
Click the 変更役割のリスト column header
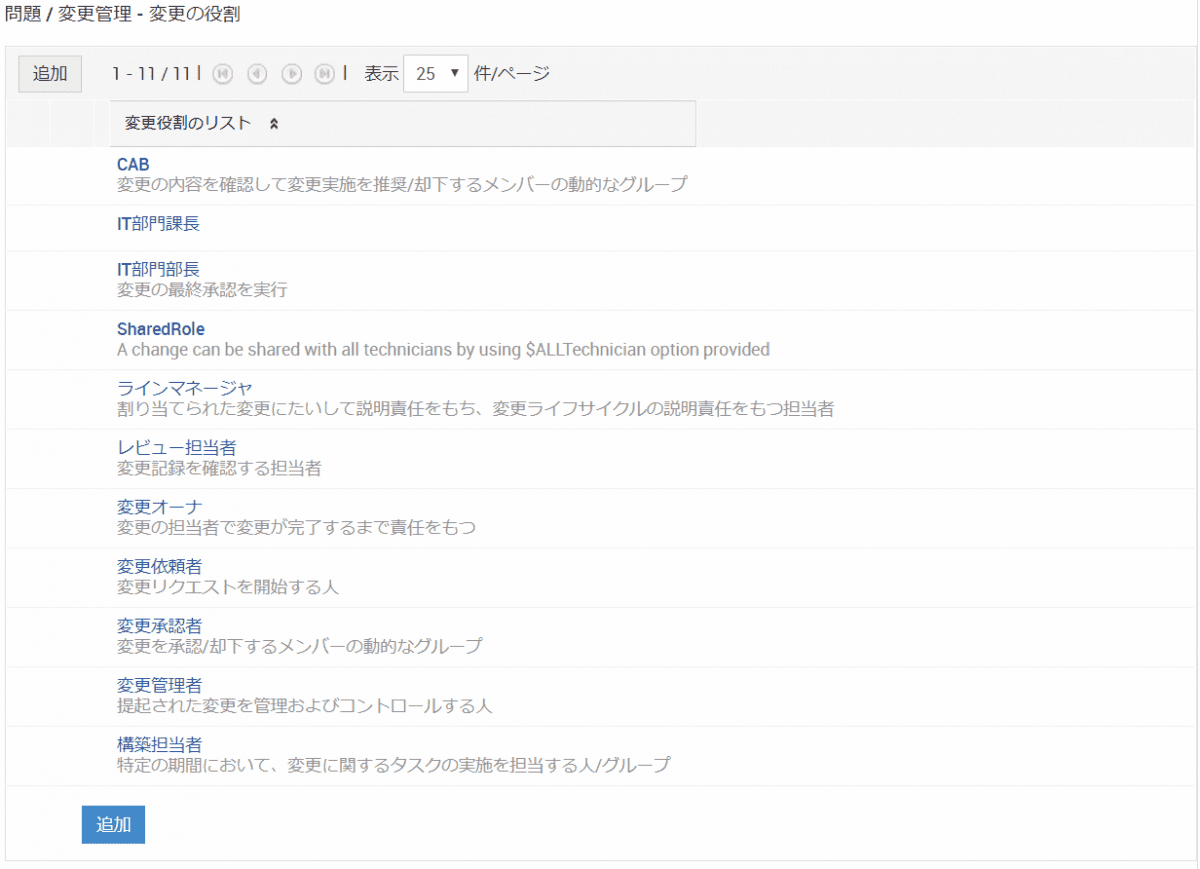click(x=402, y=124)
